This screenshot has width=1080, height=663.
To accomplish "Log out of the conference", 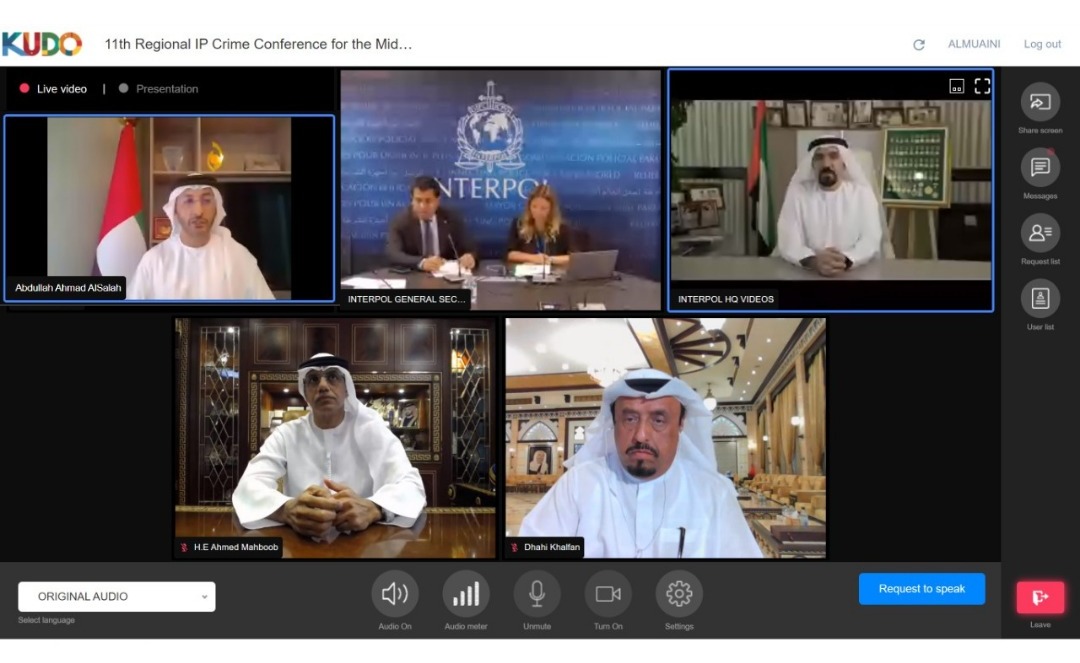I will pos(1042,44).
